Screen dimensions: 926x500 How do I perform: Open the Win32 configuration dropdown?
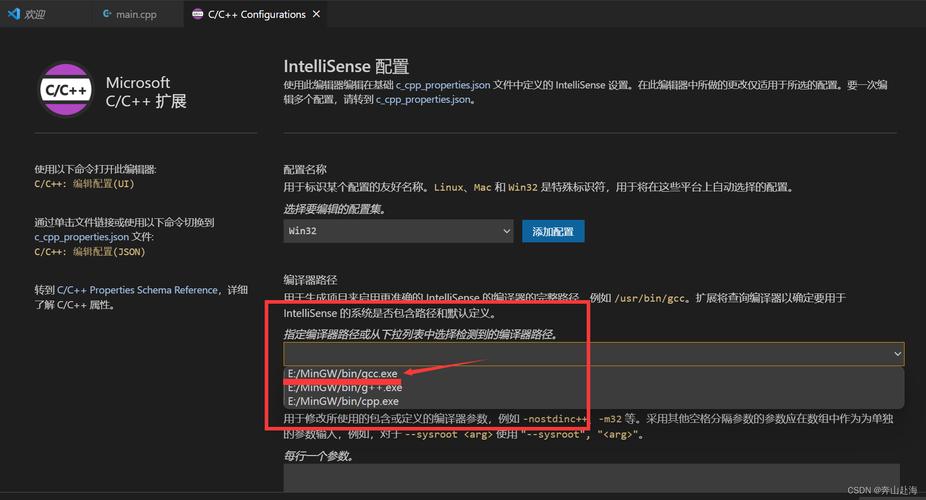pos(398,231)
